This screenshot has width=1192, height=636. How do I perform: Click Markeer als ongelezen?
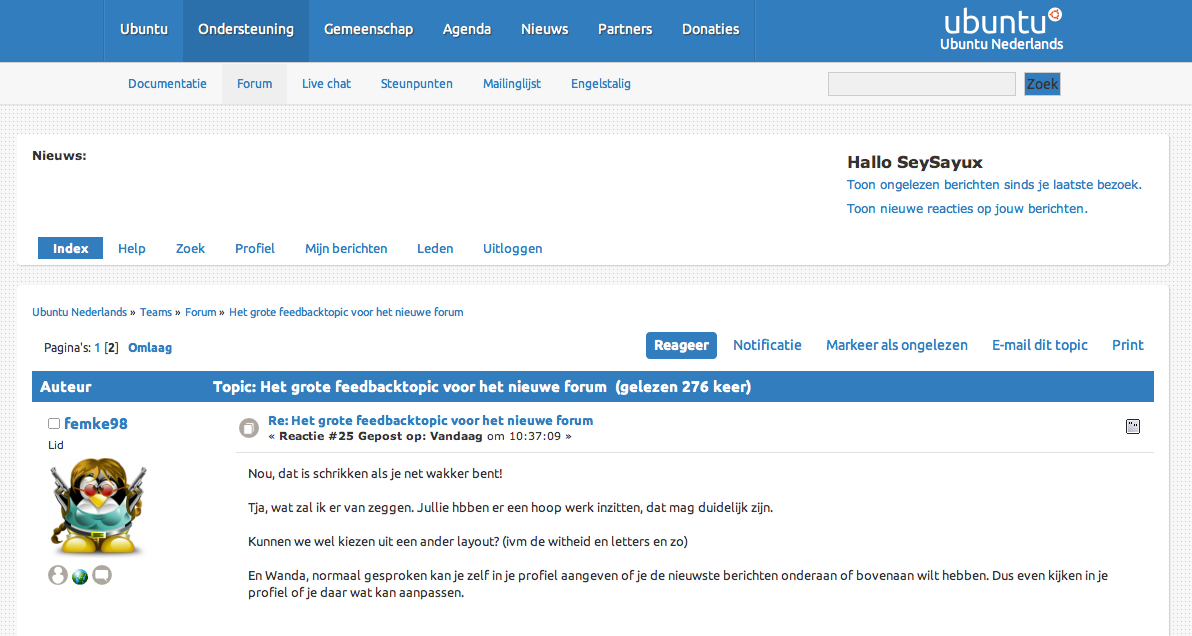click(896, 345)
